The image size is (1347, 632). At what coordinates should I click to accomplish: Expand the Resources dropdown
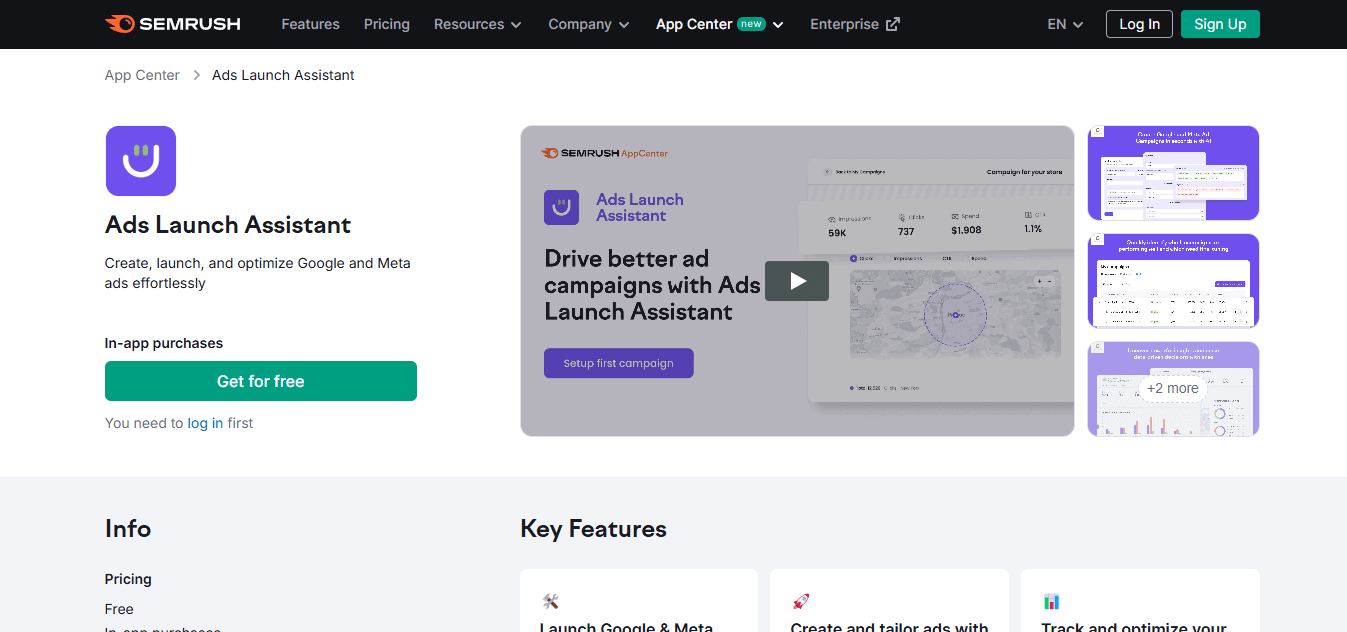[x=478, y=24]
